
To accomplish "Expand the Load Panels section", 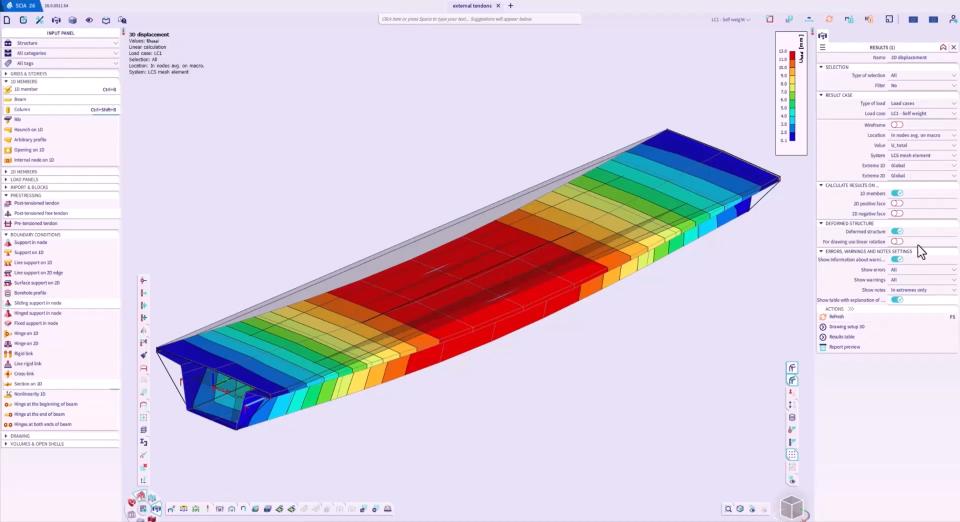I will click(22, 179).
